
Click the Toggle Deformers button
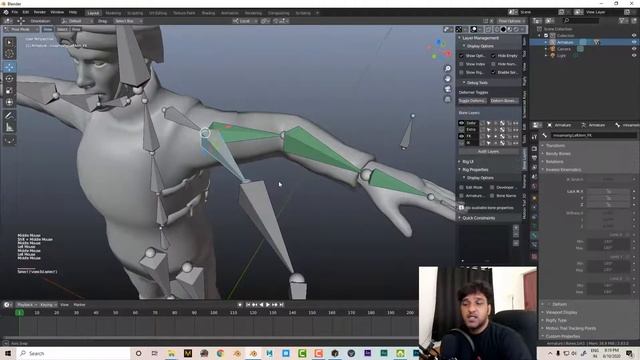click(472, 101)
